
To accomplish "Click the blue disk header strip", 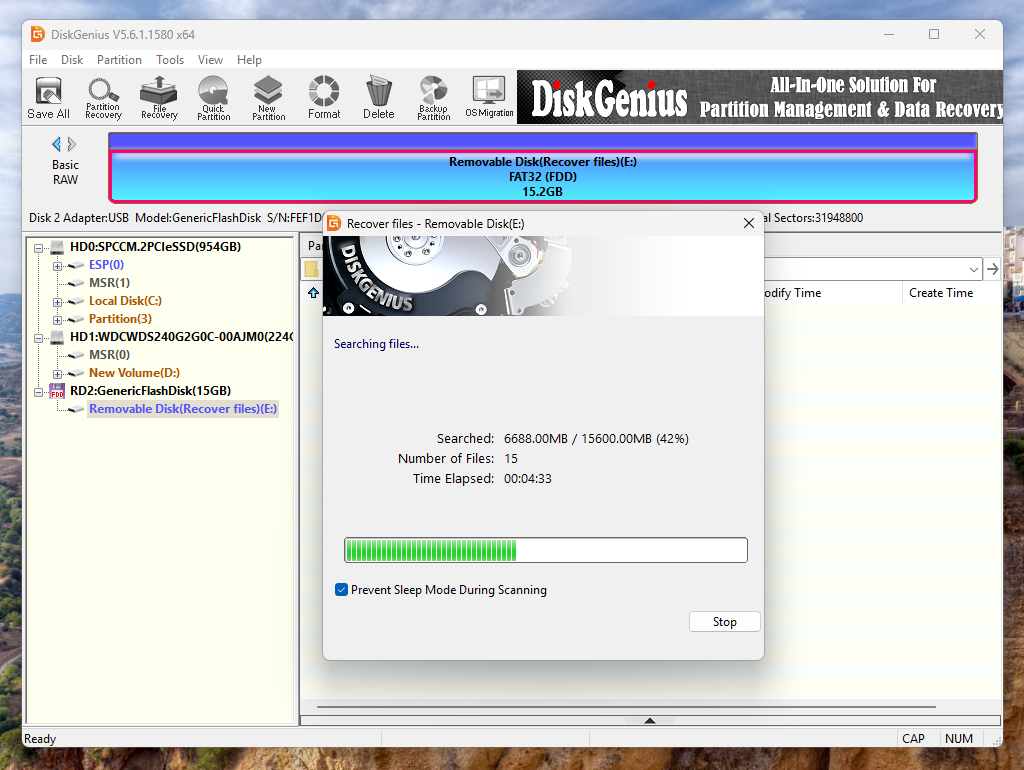I will click(543, 140).
